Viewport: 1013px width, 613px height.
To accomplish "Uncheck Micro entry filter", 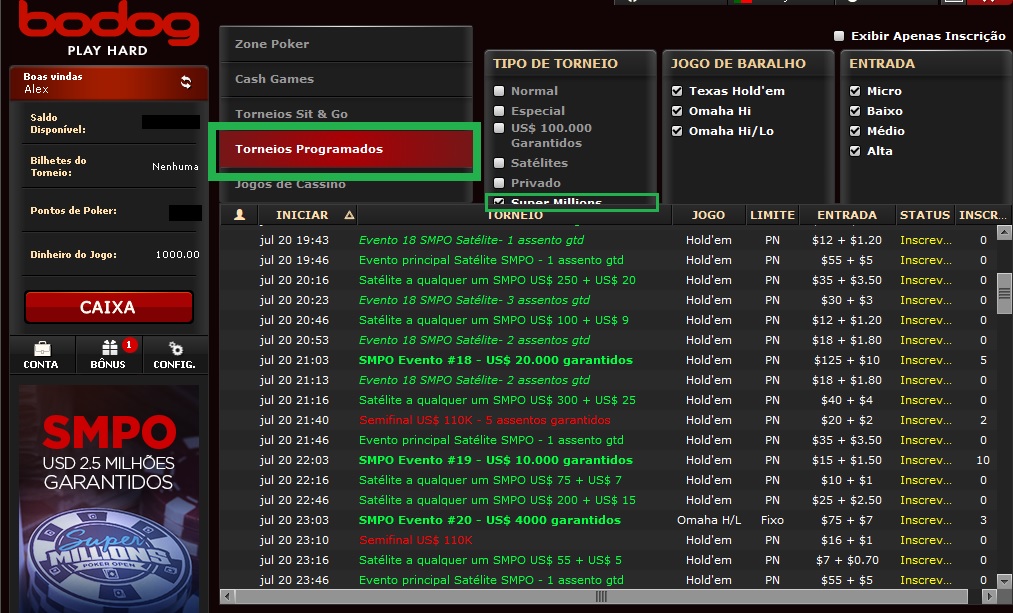I will tap(855, 91).
